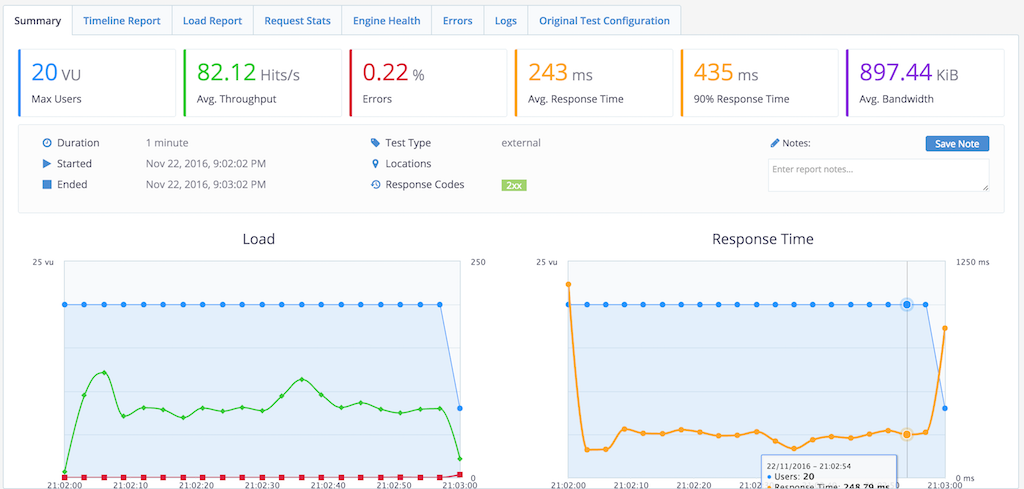Image resolution: width=1024 pixels, height=489 pixels.
Task: Click the green 2xx response code badge
Action: click(x=514, y=185)
